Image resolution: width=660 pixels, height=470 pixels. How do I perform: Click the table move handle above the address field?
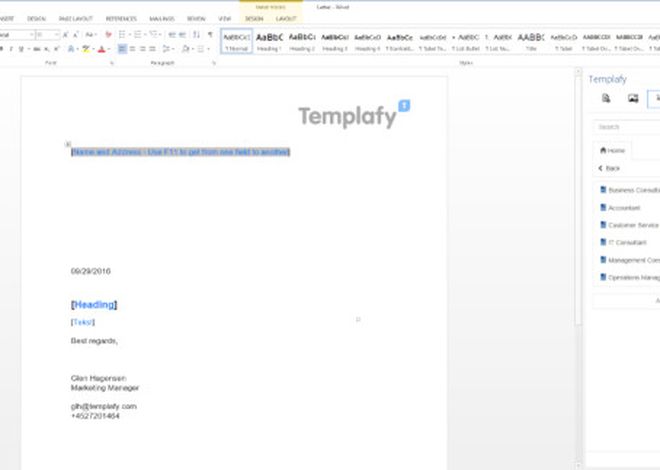[x=68, y=144]
